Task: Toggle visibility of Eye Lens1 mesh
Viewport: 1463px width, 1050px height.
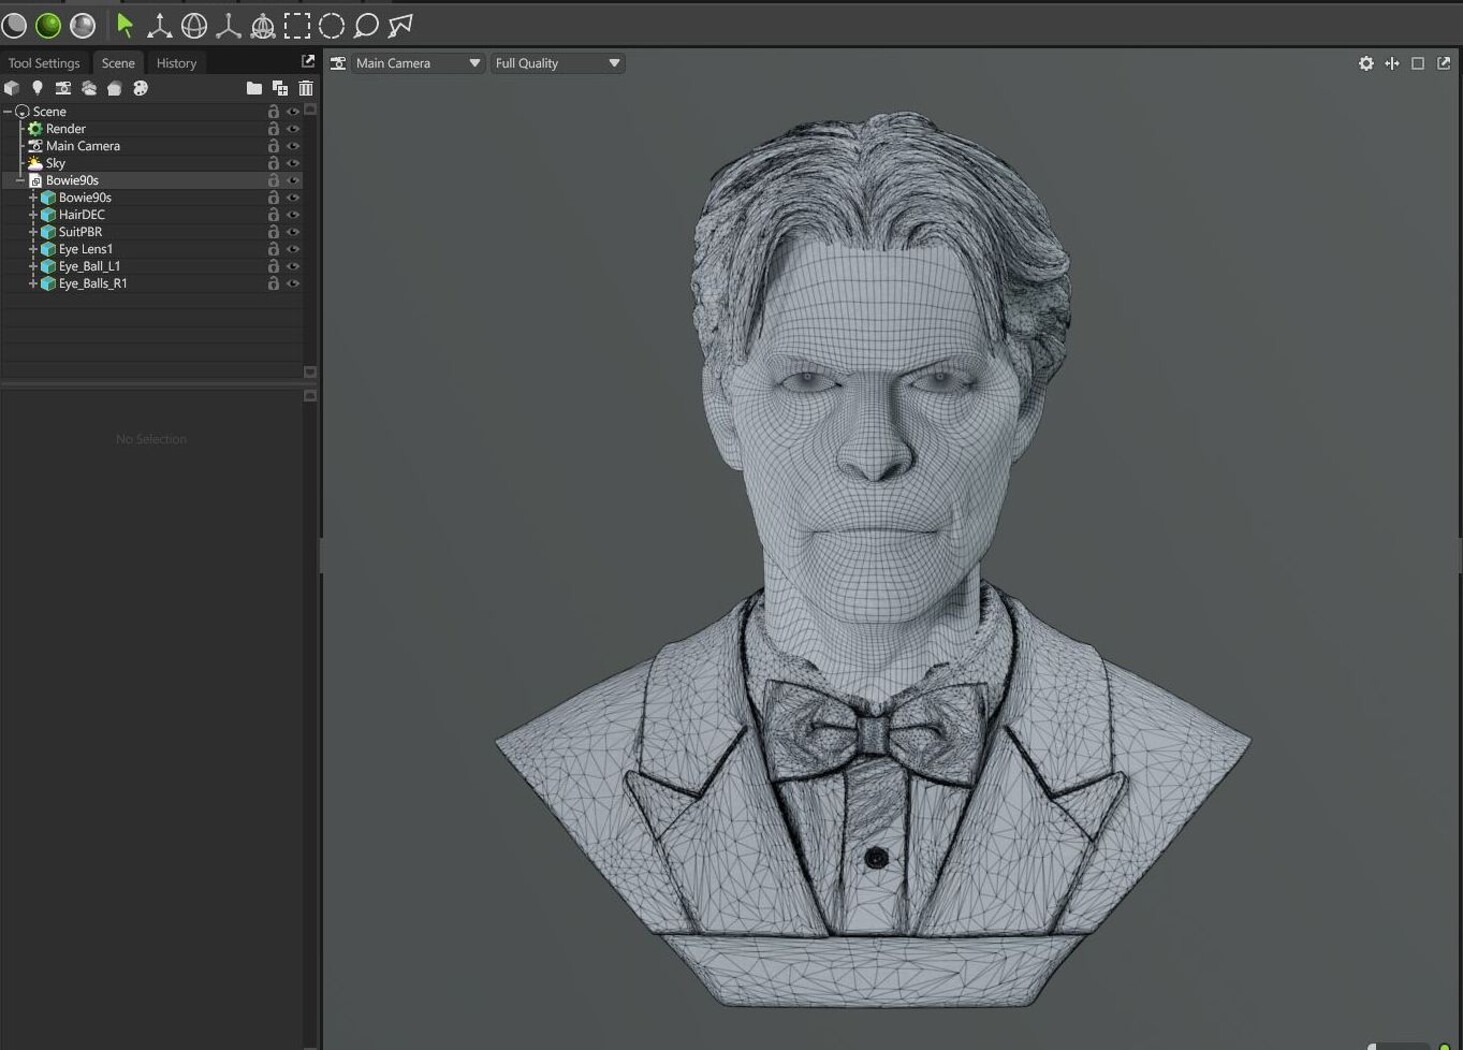Action: [293, 249]
